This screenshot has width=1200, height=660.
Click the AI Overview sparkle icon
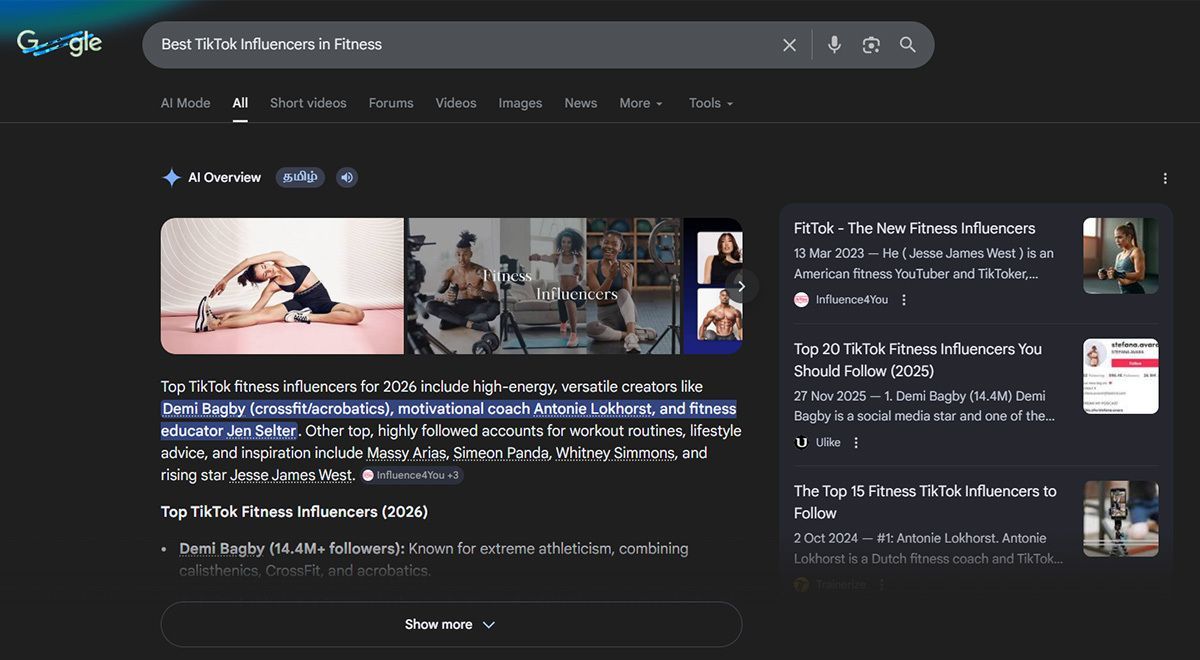pyautogui.click(x=171, y=178)
